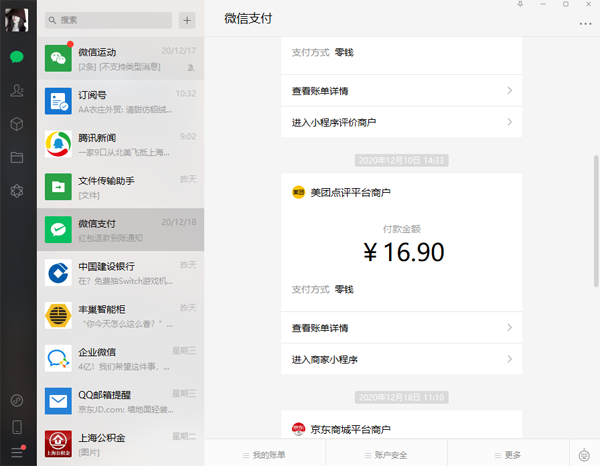Open the 文件传输助手 green folder icon

pyautogui.click(x=58, y=187)
